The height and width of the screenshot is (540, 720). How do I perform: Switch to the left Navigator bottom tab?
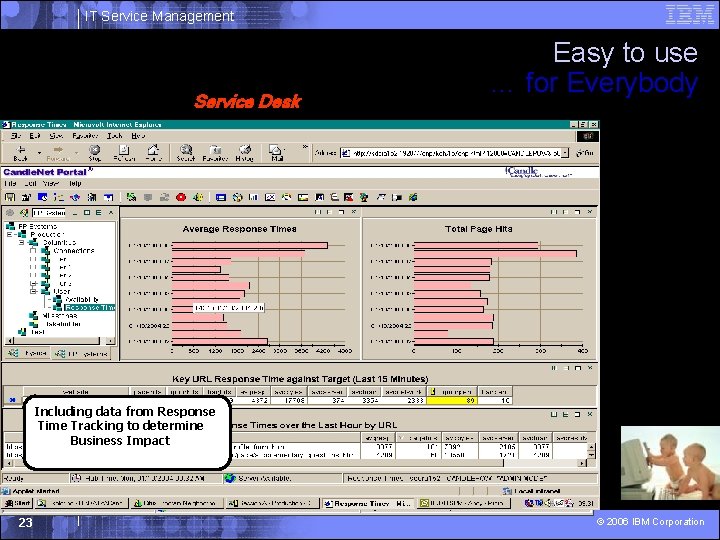(28, 354)
